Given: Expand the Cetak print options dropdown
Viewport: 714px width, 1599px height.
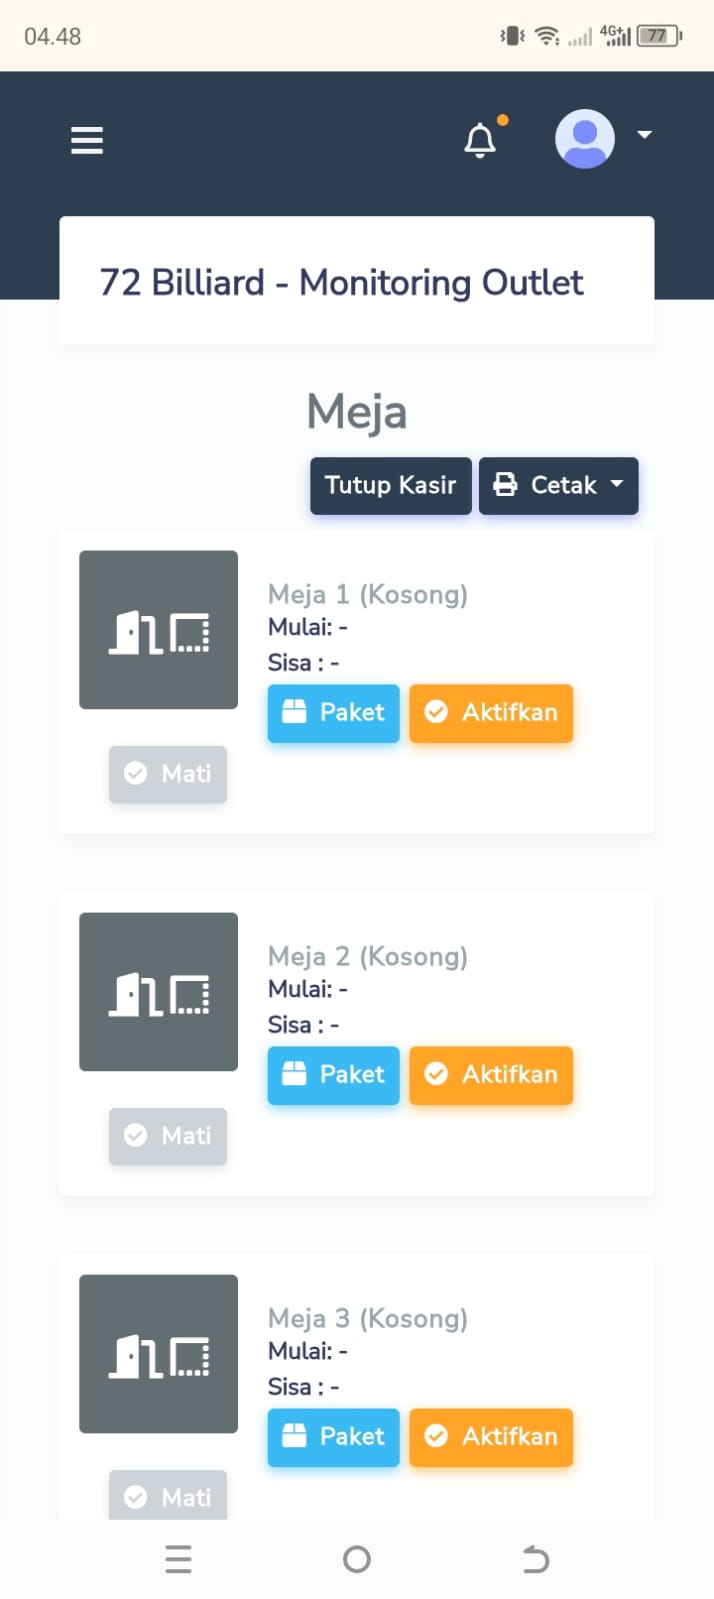Looking at the screenshot, I should pyautogui.click(x=558, y=485).
